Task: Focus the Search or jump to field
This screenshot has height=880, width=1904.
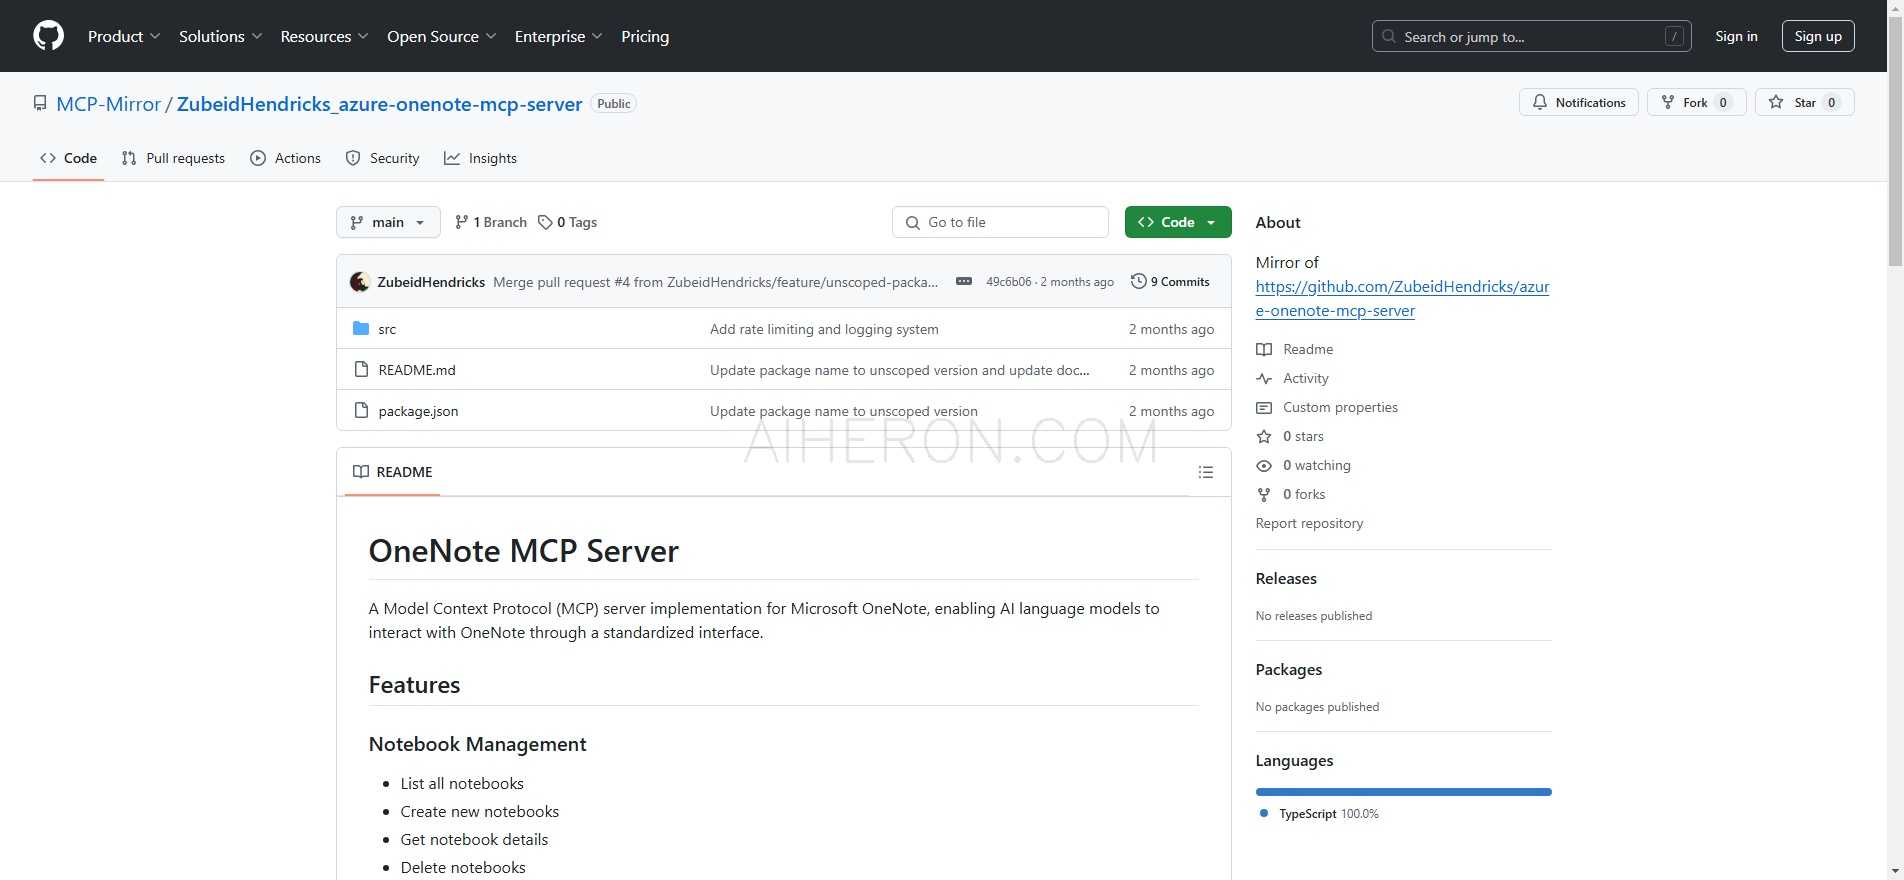Action: 1531,36
